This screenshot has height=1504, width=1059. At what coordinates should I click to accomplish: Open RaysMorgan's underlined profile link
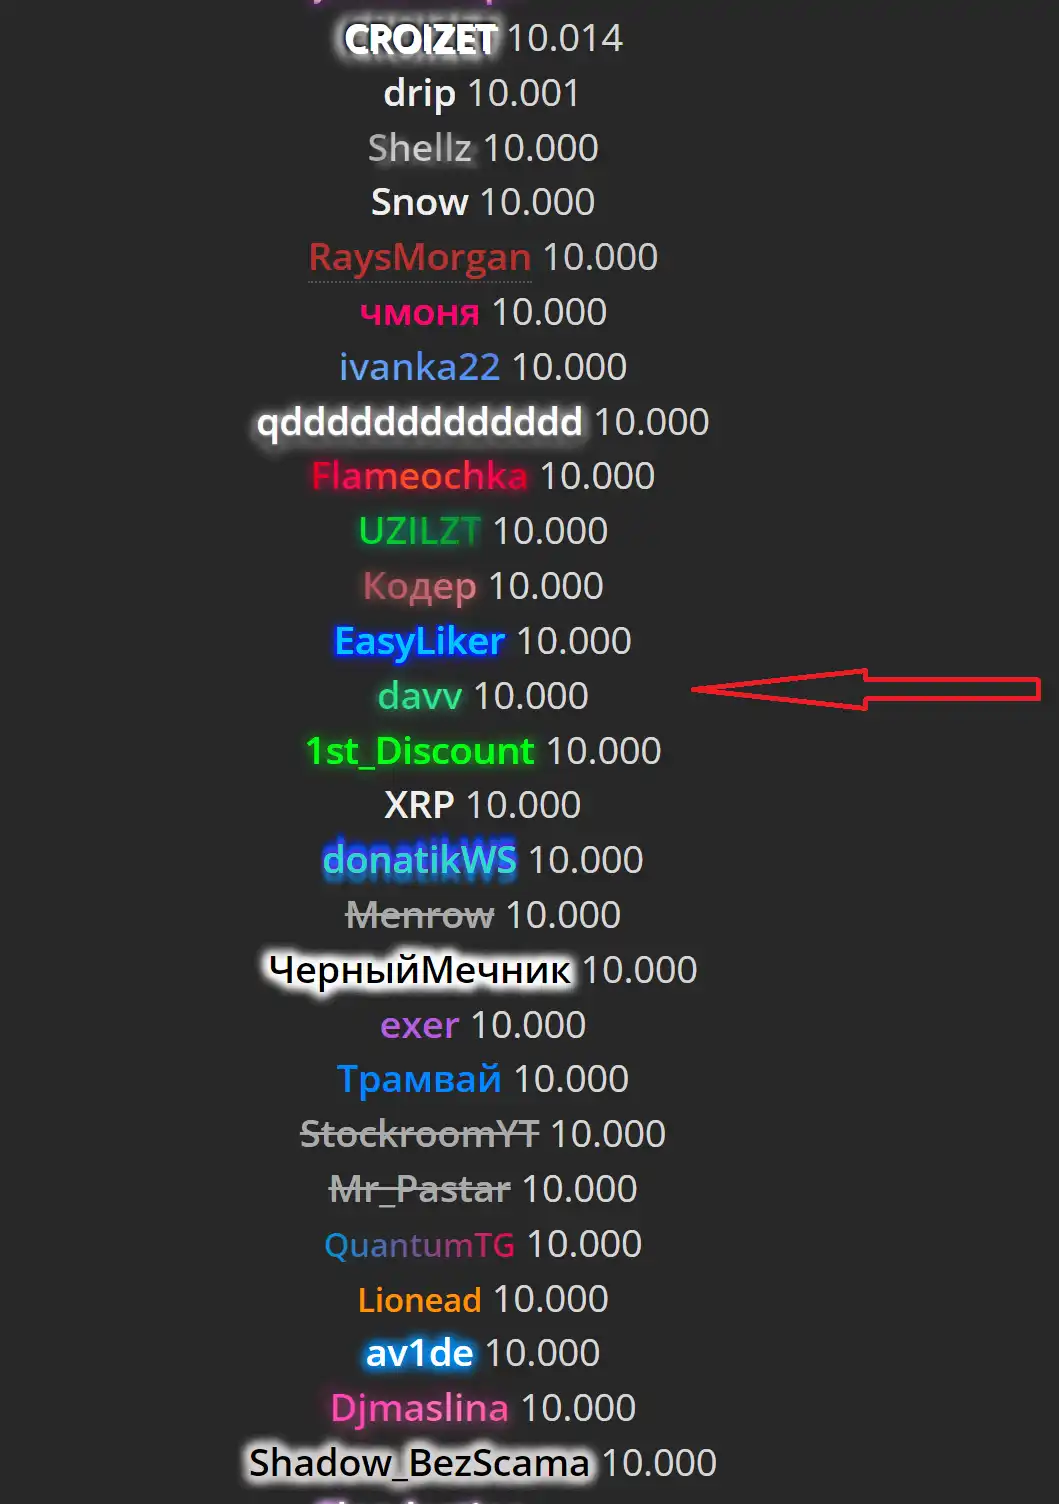(x=419, y=258)
